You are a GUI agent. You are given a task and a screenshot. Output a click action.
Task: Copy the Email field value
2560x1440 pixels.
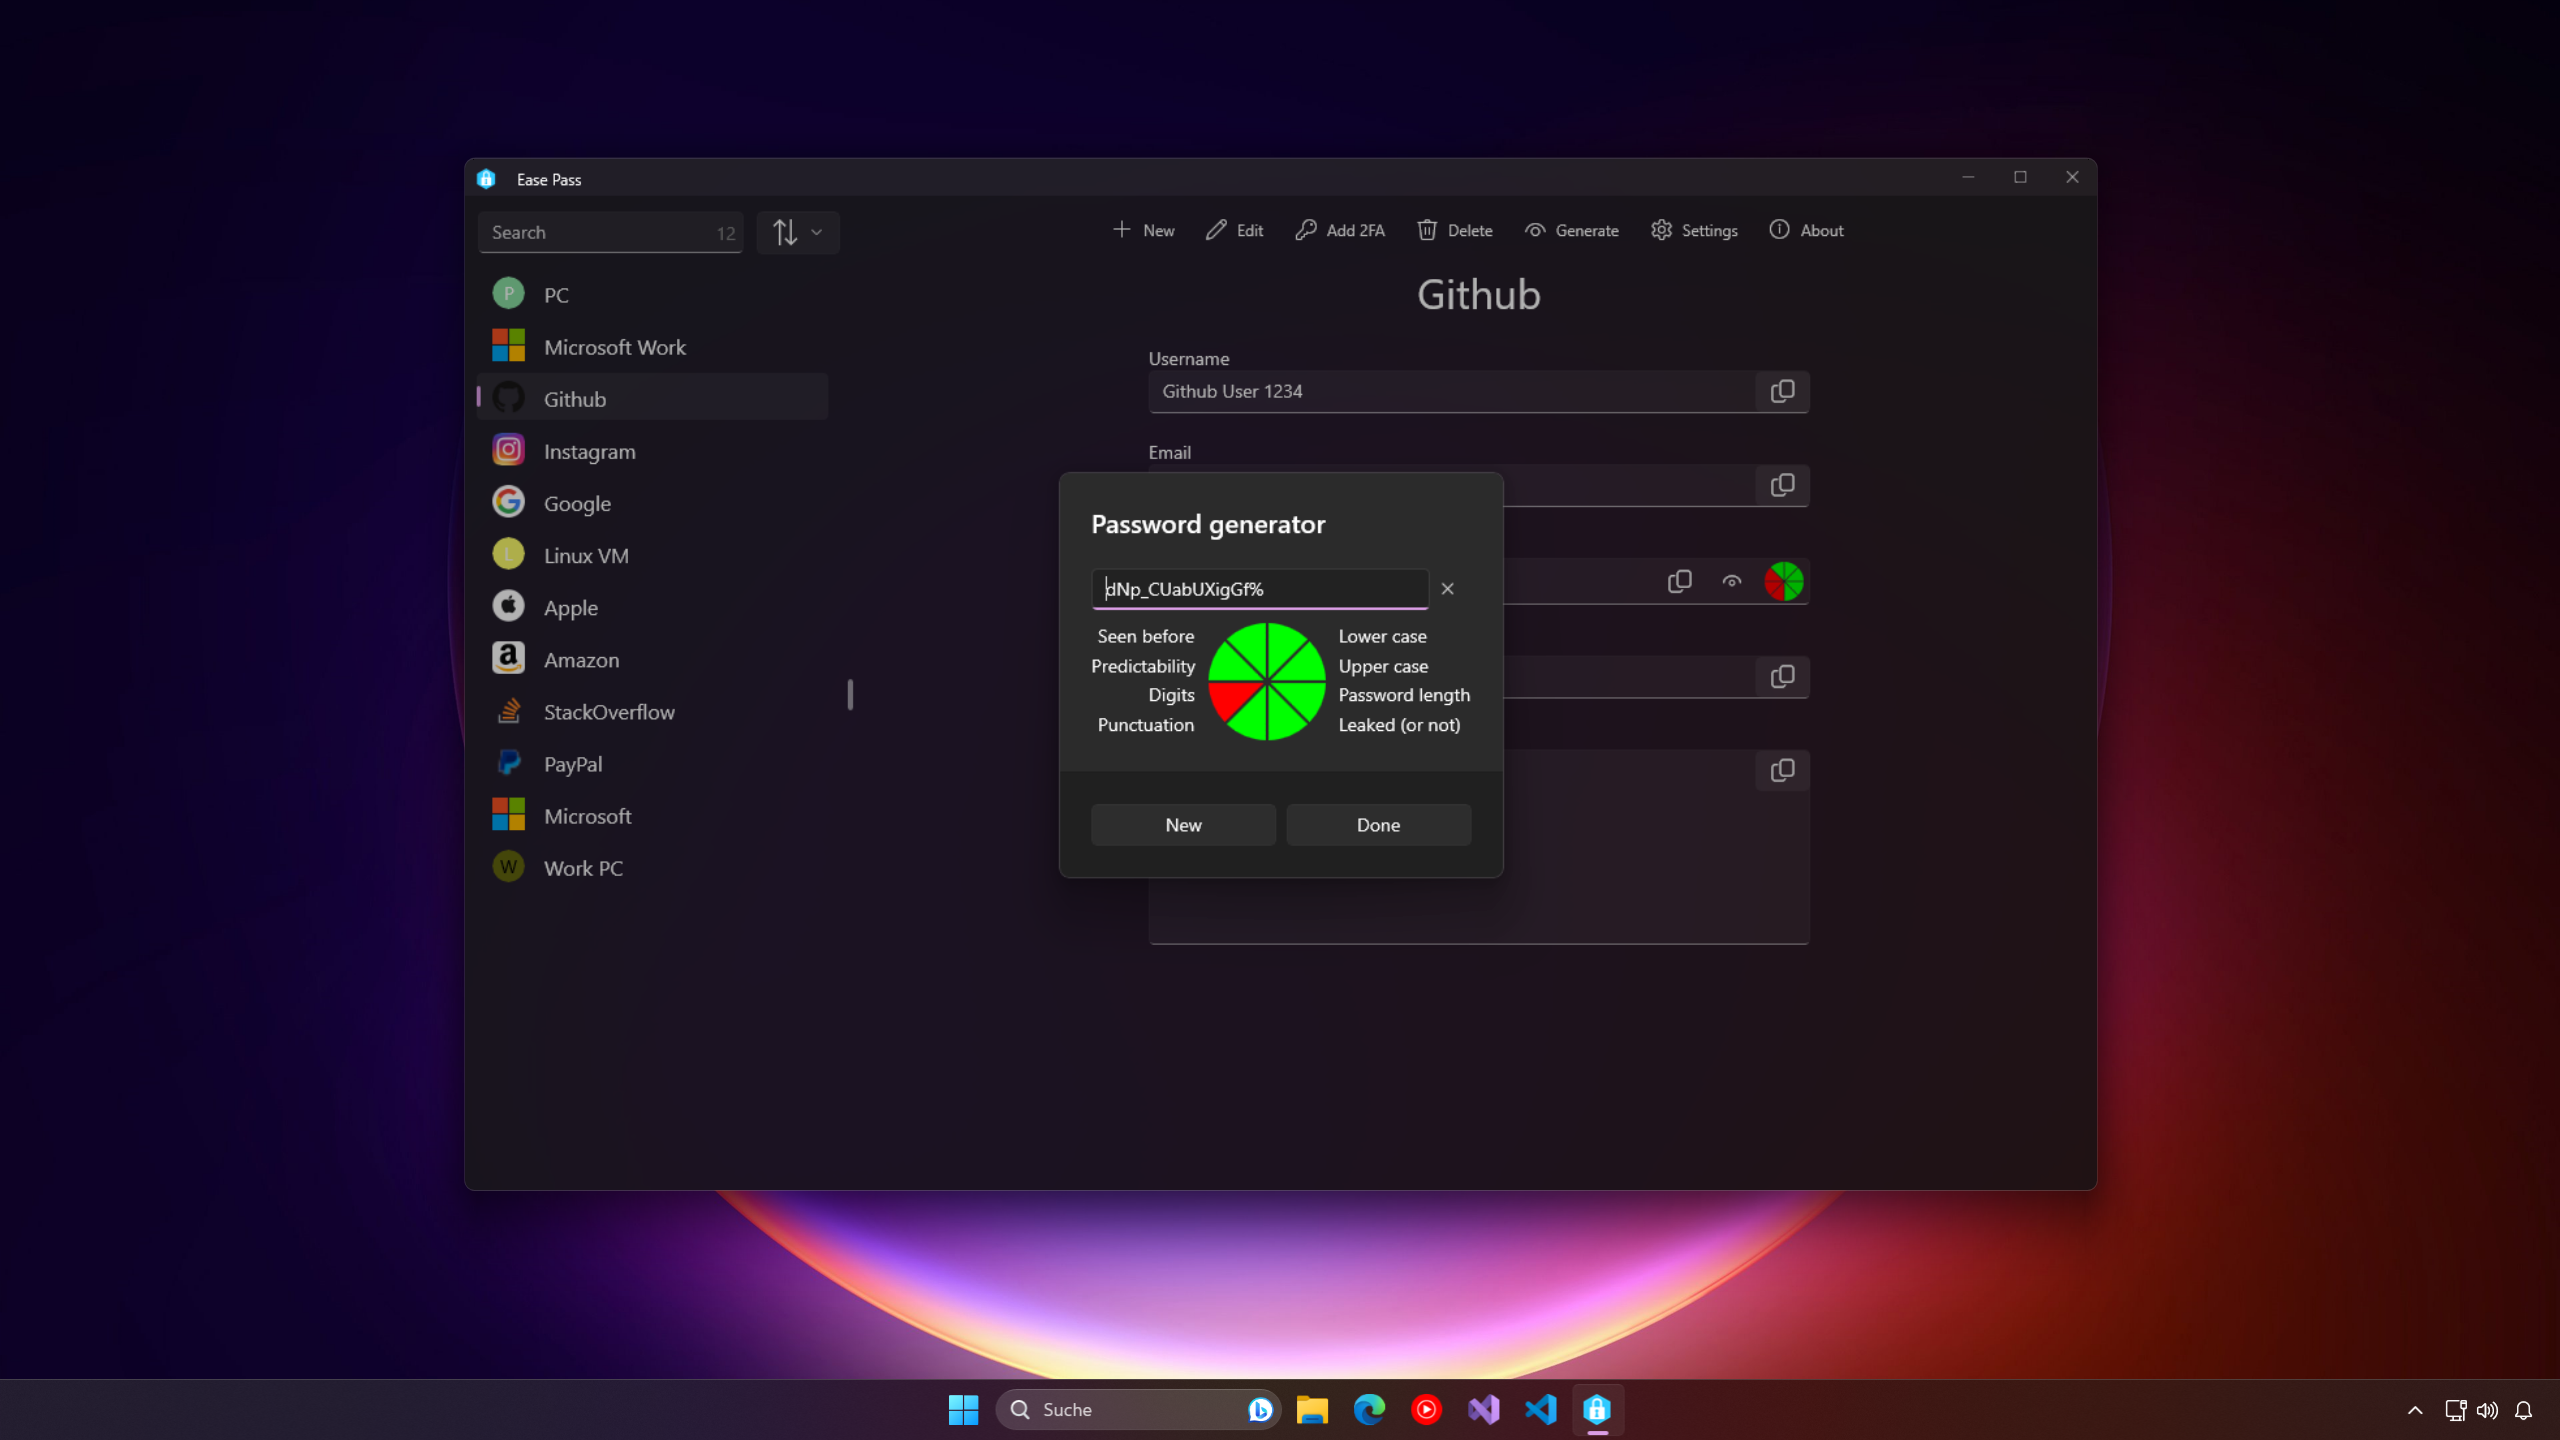coord(1782,485)
